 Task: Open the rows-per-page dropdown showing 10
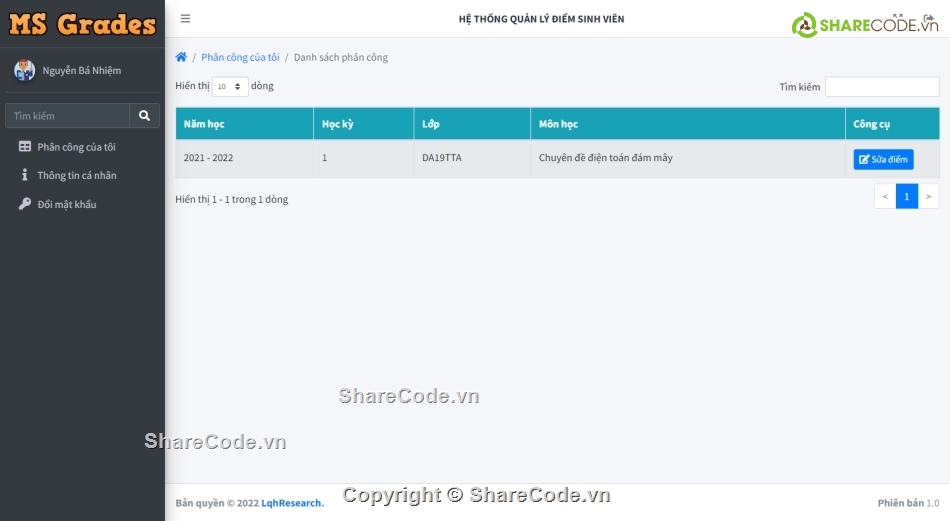pyautogui.click(x=230, y=87)
